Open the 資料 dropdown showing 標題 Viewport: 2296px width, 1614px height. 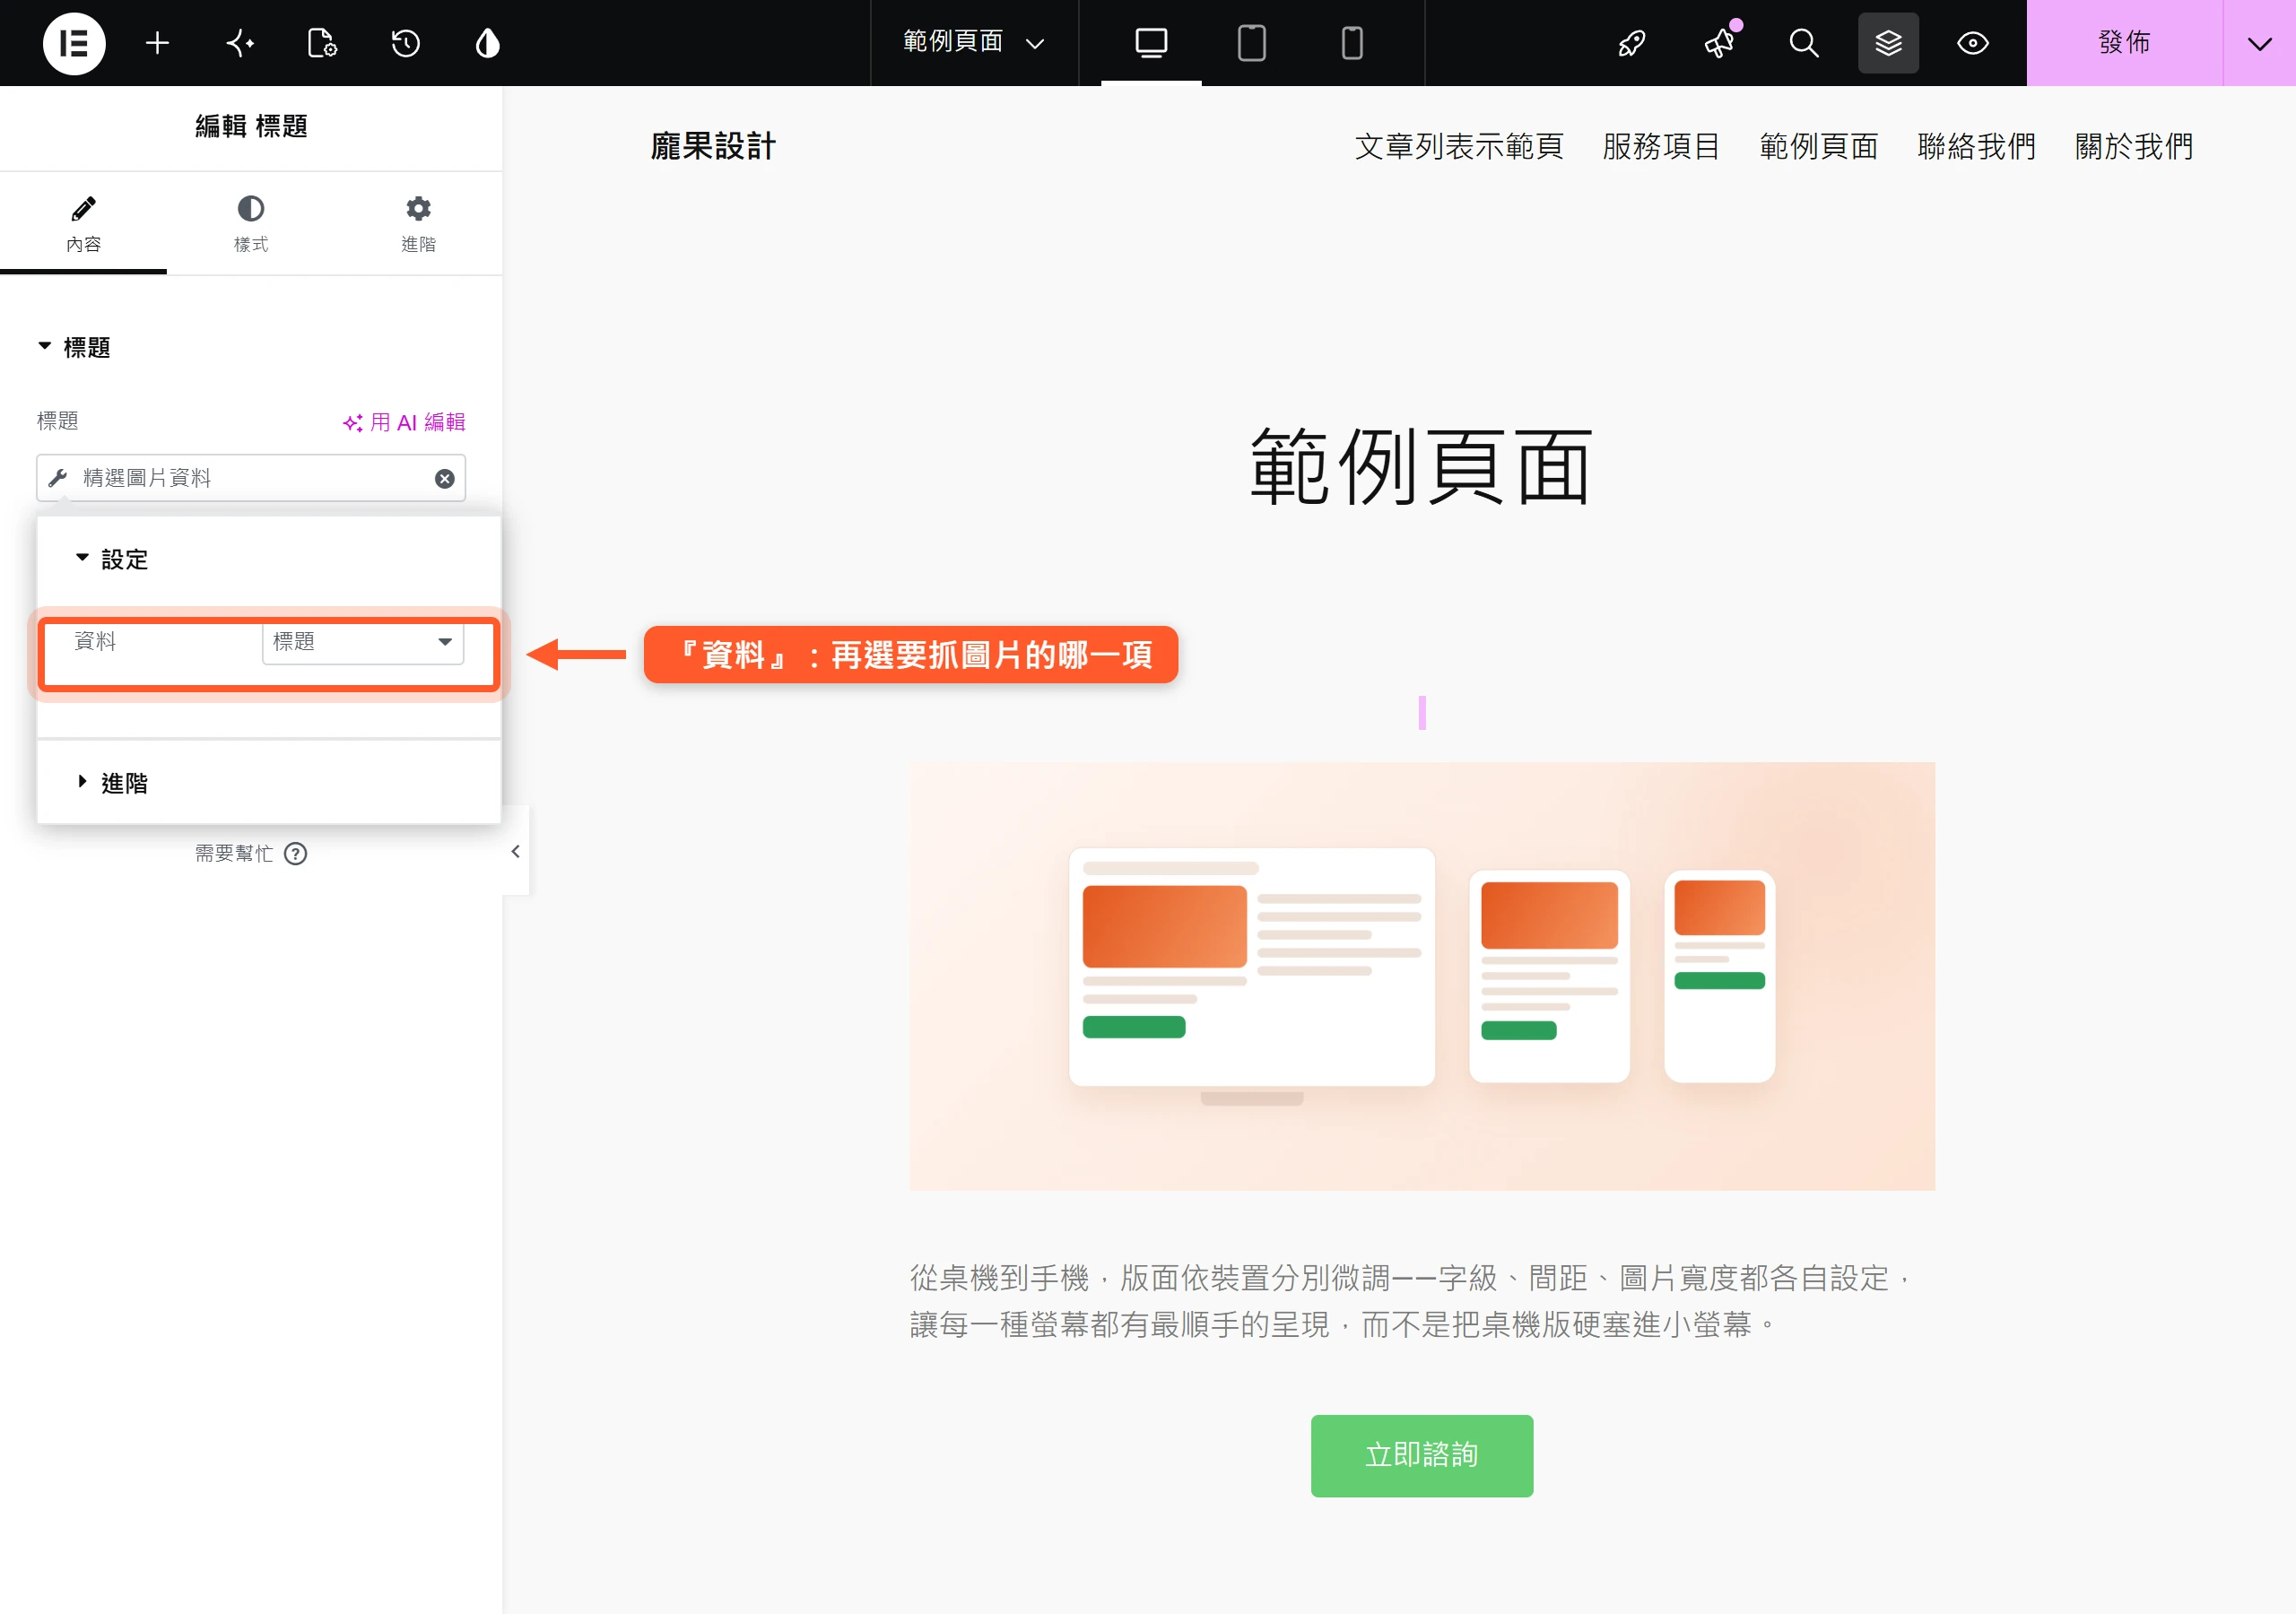[x=363, y=642]
